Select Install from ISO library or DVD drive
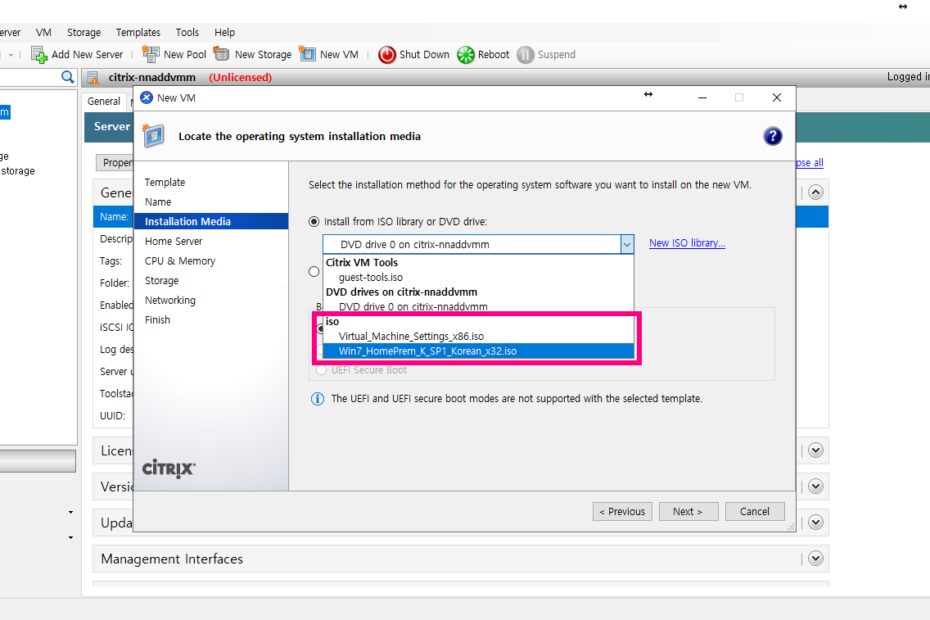 click(x=314, y=222)
